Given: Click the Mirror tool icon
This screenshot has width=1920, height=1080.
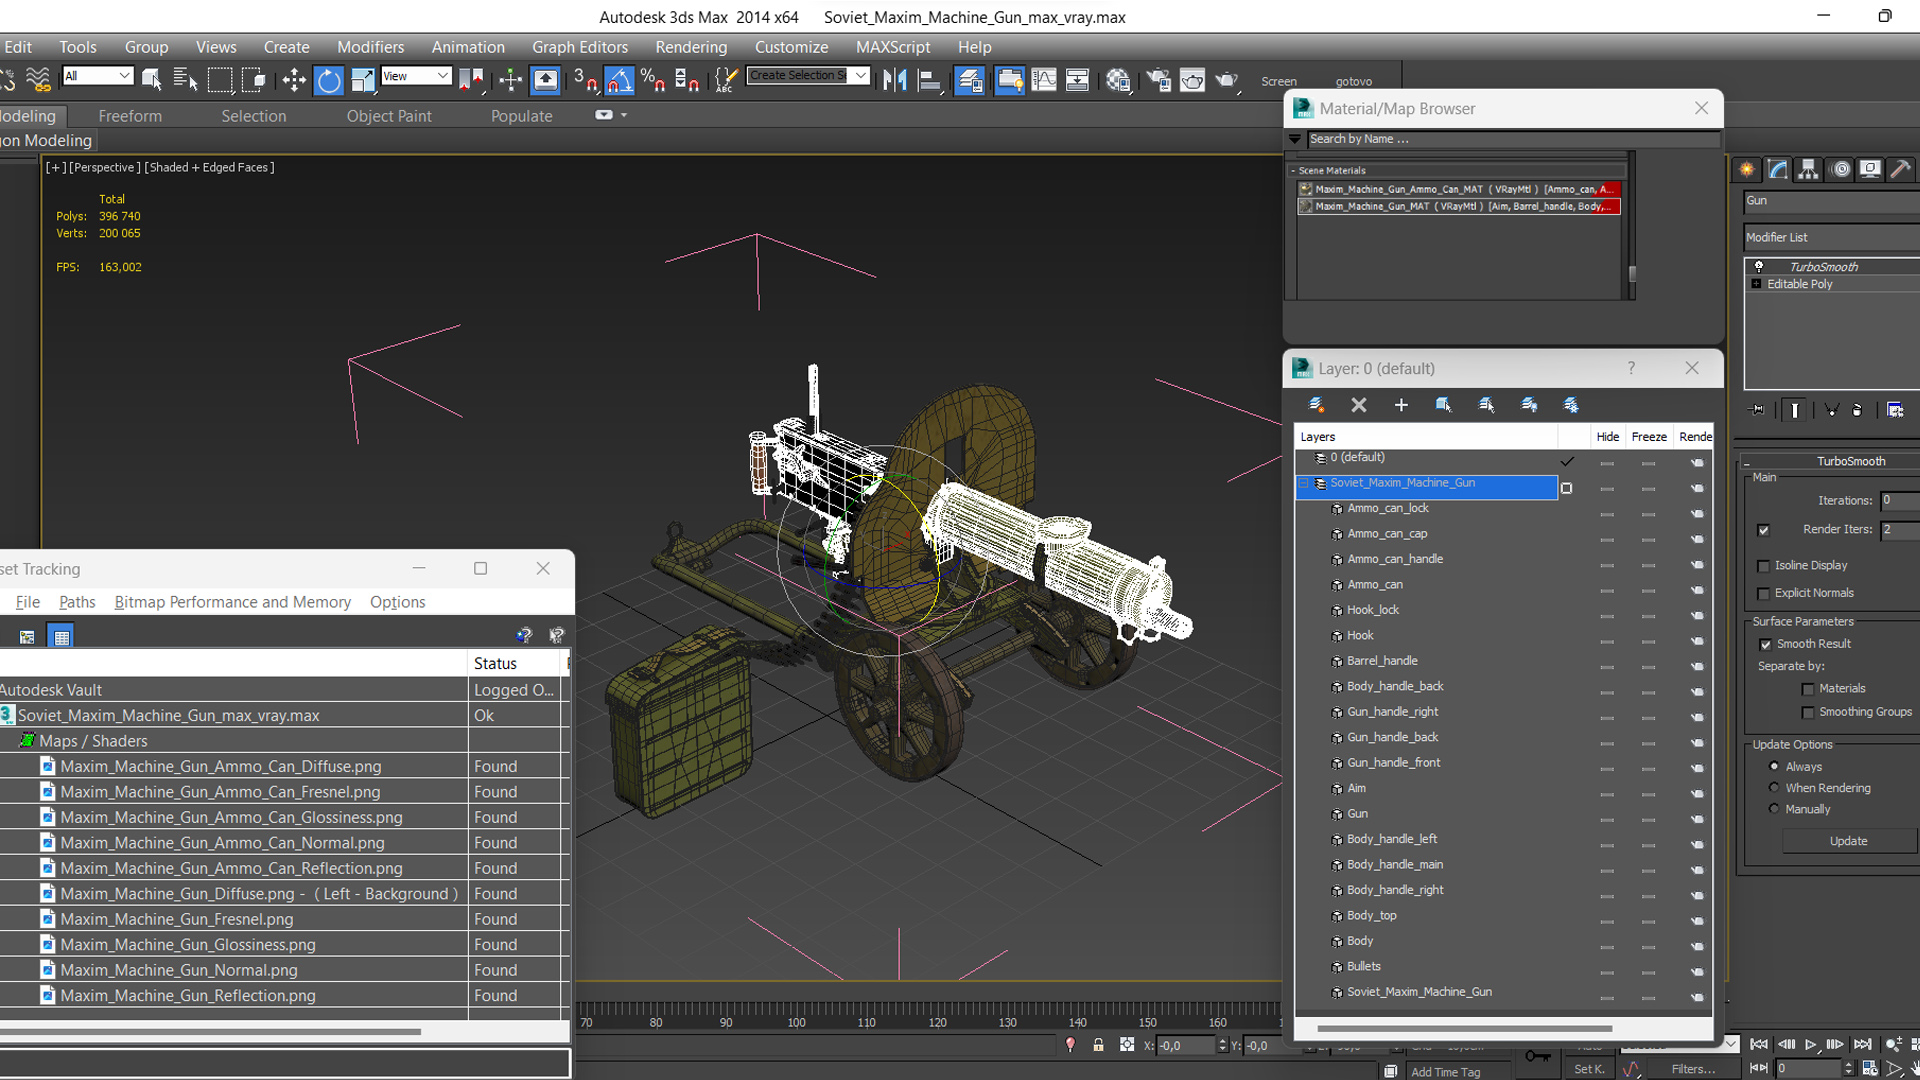Looking at the screenshot, I should coord(895,80).
